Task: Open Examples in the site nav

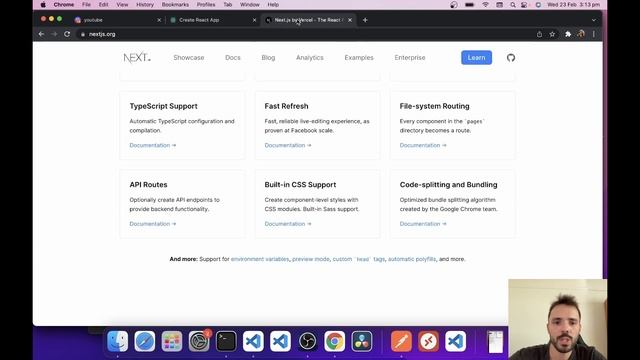Action: coord(359,58)
